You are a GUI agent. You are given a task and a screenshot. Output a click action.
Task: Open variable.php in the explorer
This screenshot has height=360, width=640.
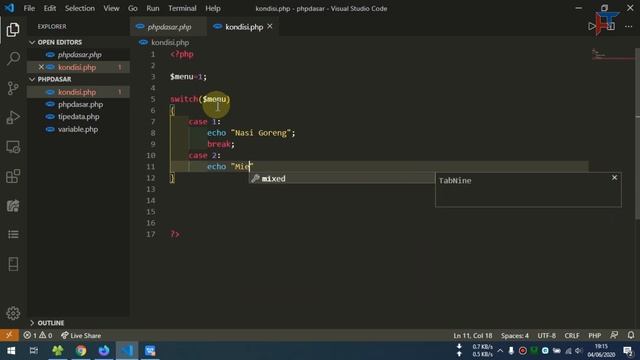(x=78, y=129)
